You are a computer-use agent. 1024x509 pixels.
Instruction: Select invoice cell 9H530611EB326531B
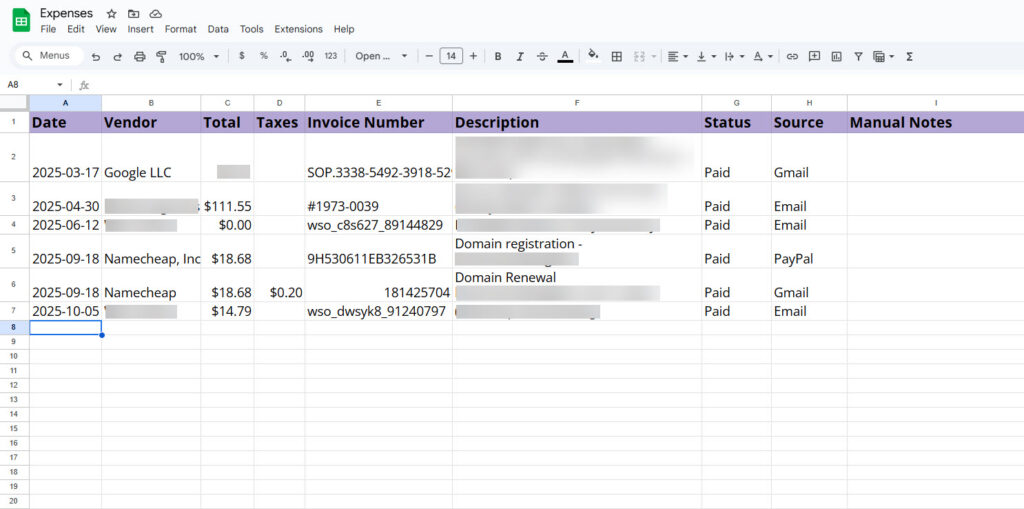pyautogui.click(x=378, y=251)
